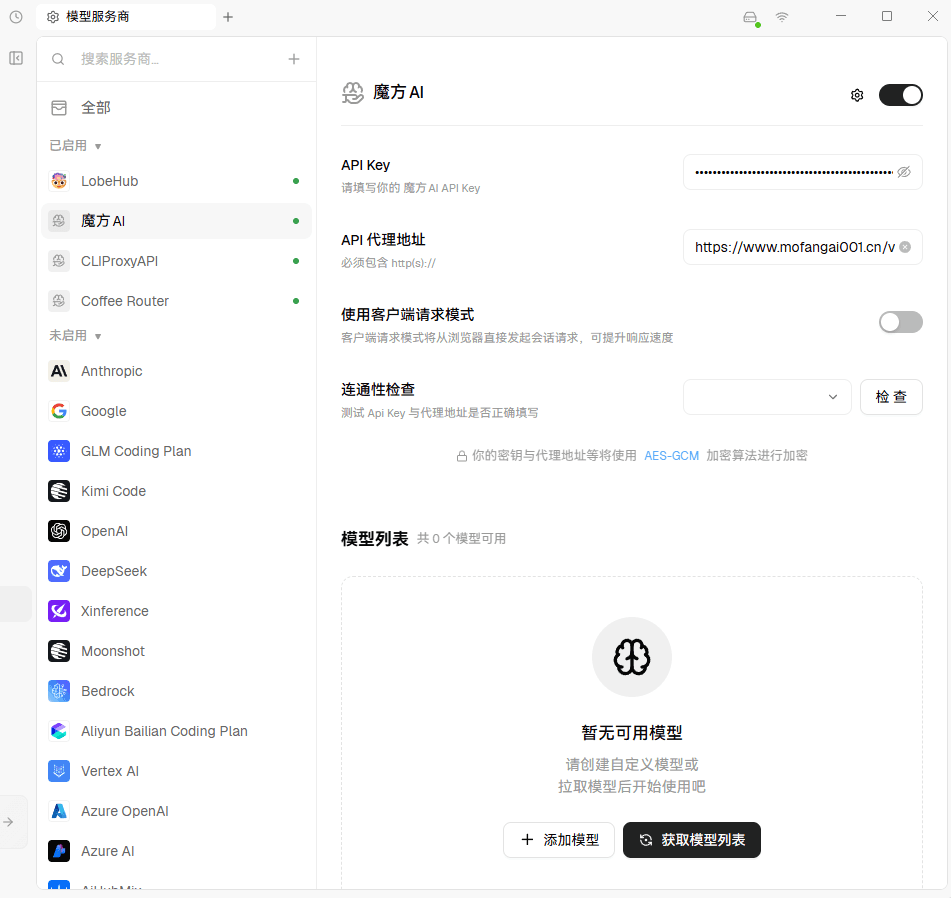Viewport: 951px width, 898px height.
Task: Click 添加模型 button
Action: [559, 840]
